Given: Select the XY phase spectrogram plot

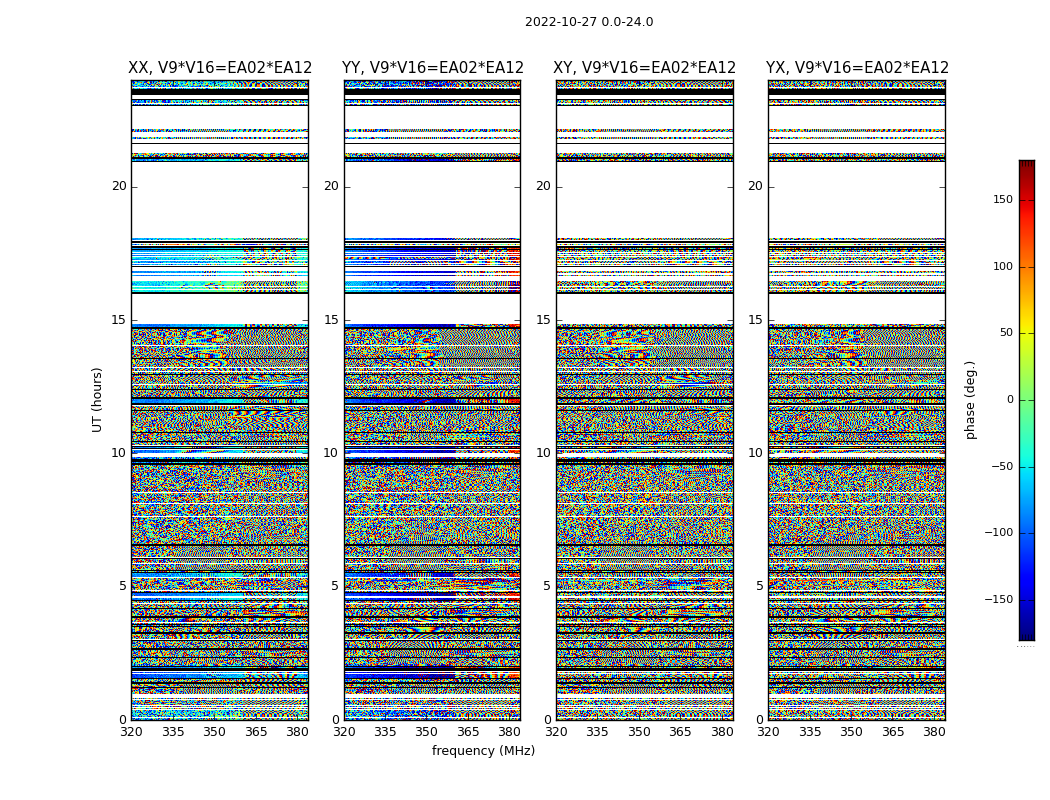Looking at the screenshot, I should 645,400.
